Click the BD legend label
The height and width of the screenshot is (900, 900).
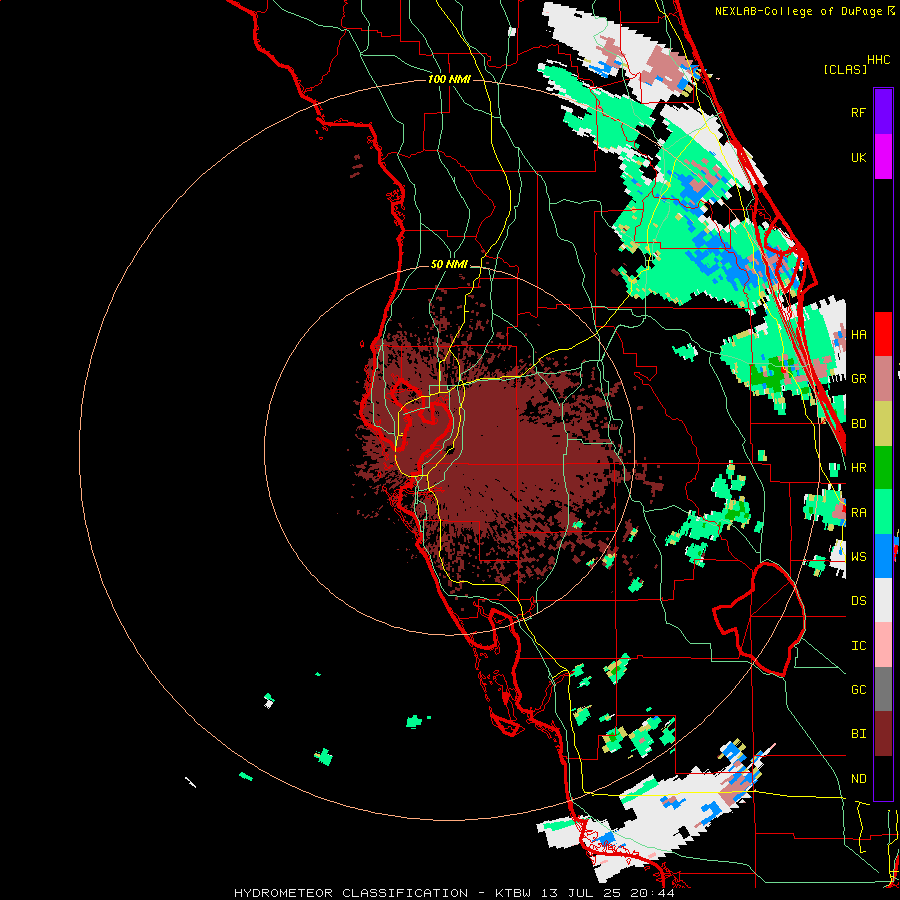[858, 424]
